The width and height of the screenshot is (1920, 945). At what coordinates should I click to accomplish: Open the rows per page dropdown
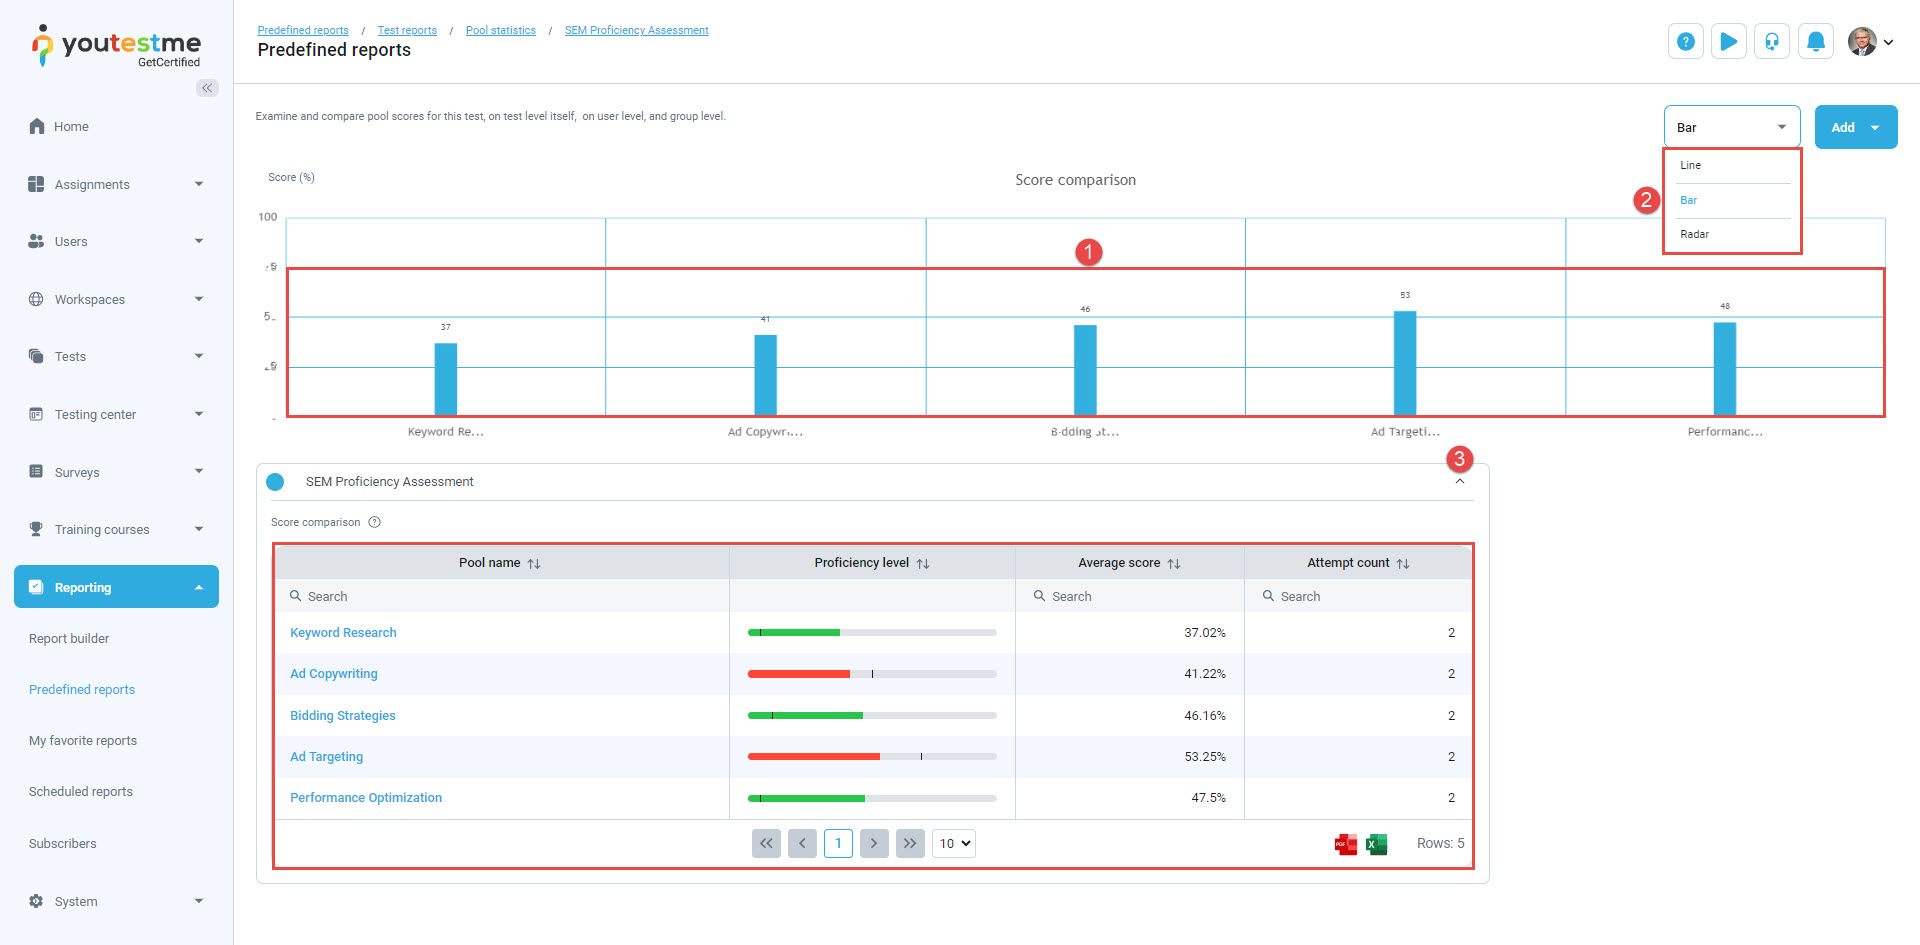point(954,843)
